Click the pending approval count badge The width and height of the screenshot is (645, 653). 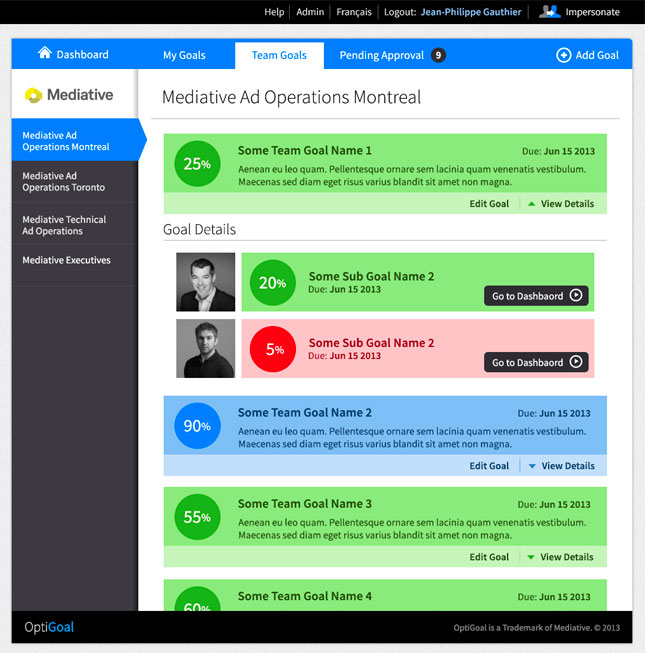(438, 55)
